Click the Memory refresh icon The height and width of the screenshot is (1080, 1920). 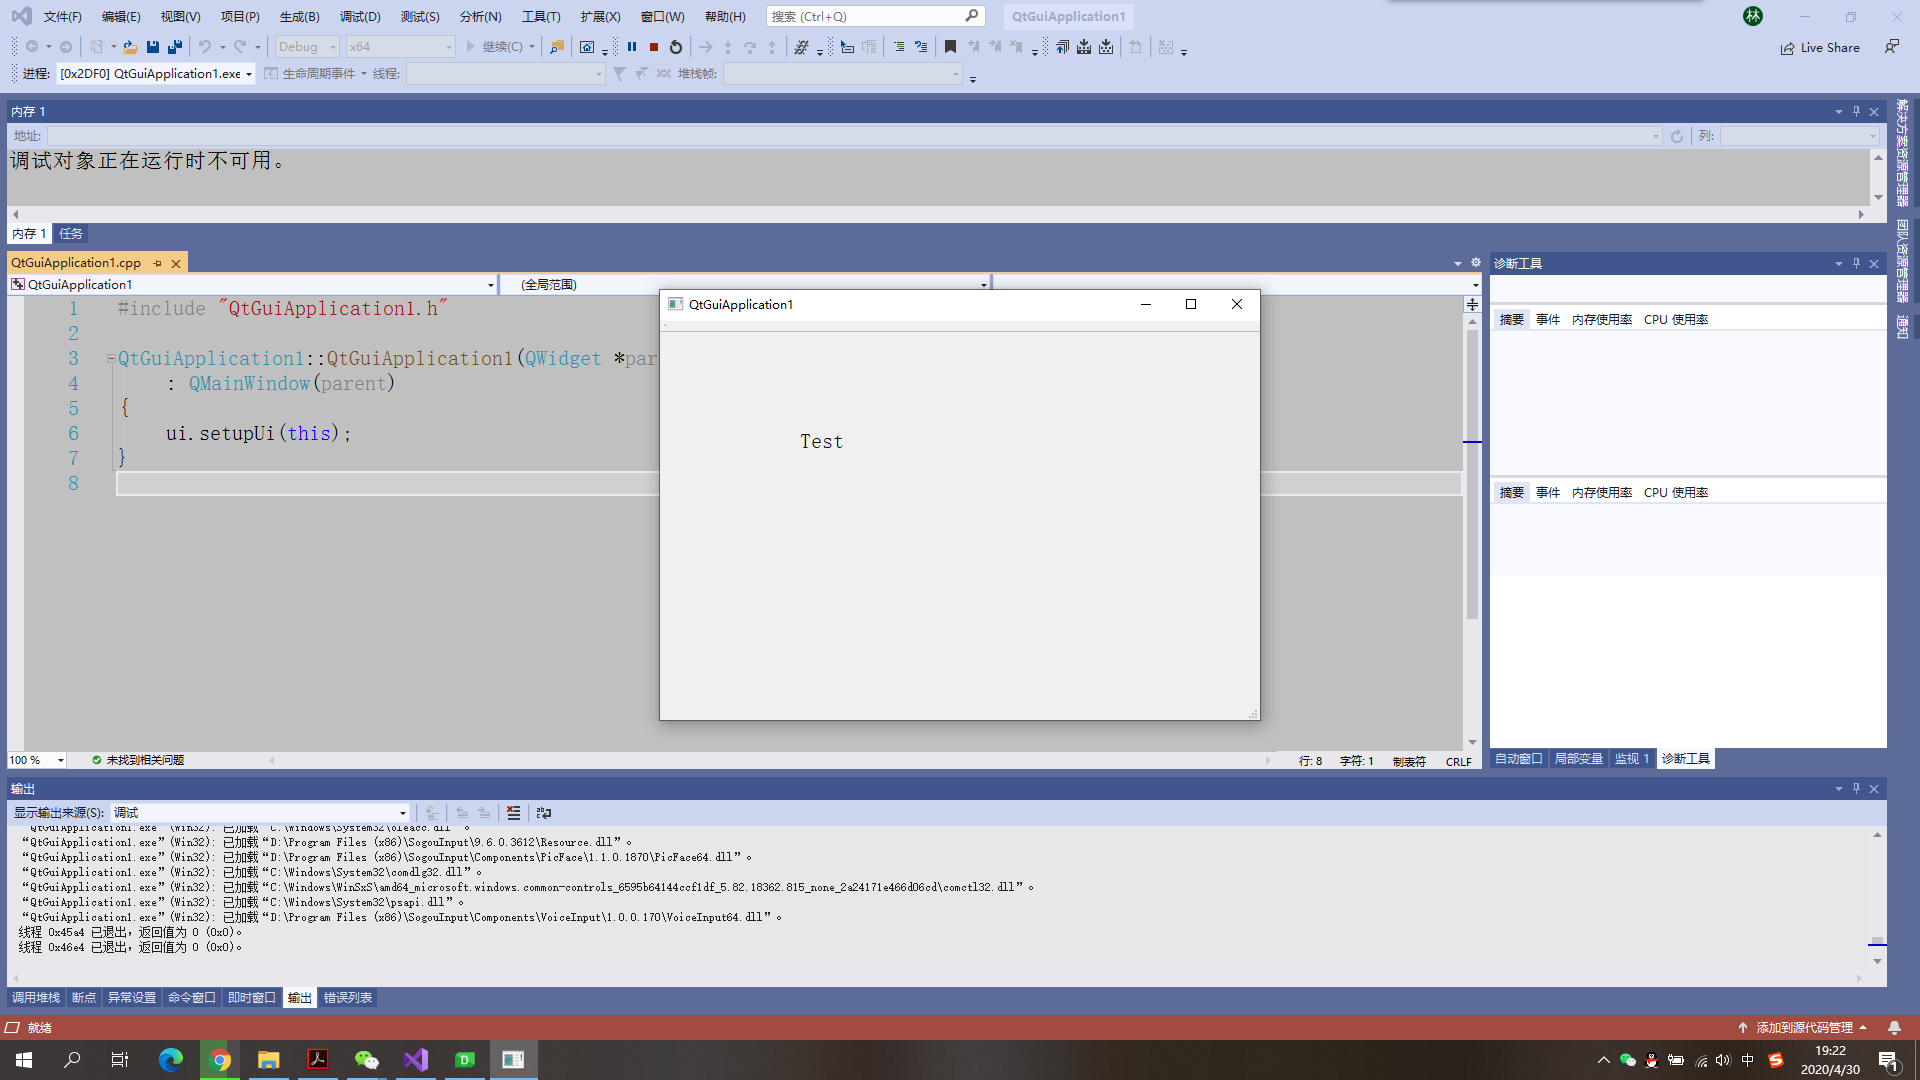(x=1677, y=135)
